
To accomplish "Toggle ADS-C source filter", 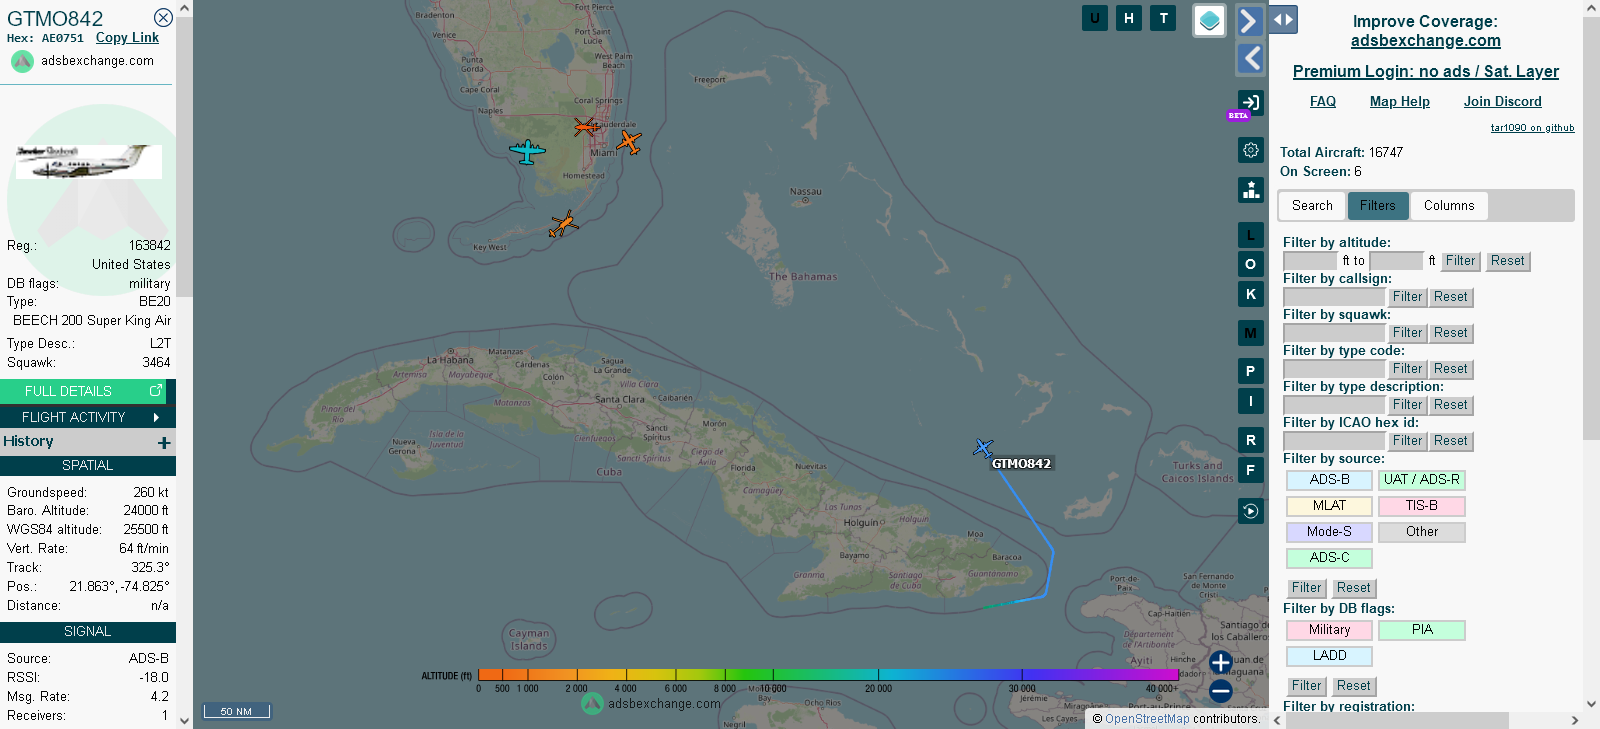I will click(1329, 558).
